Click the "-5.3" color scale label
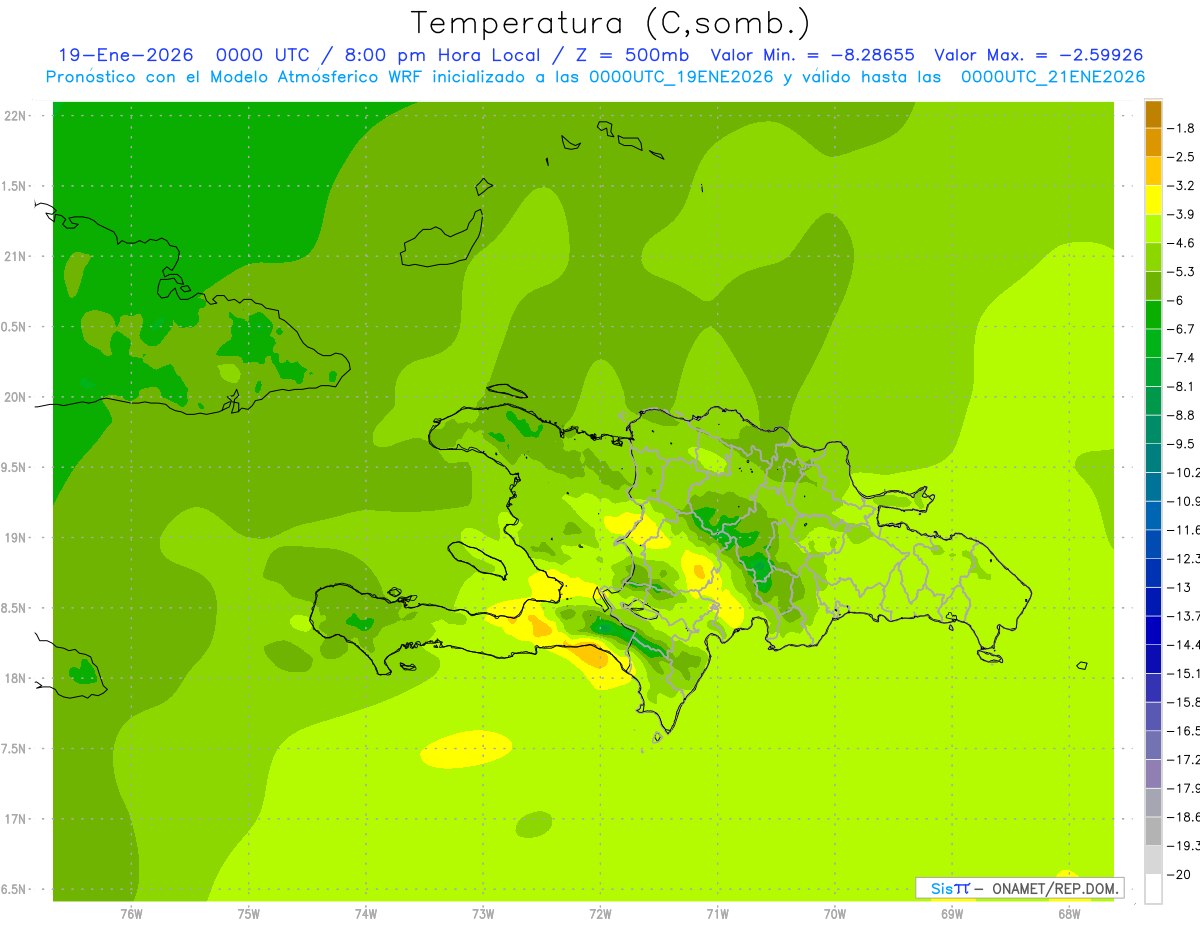This screenshot has width=1200, height=927. [1181, 272]
